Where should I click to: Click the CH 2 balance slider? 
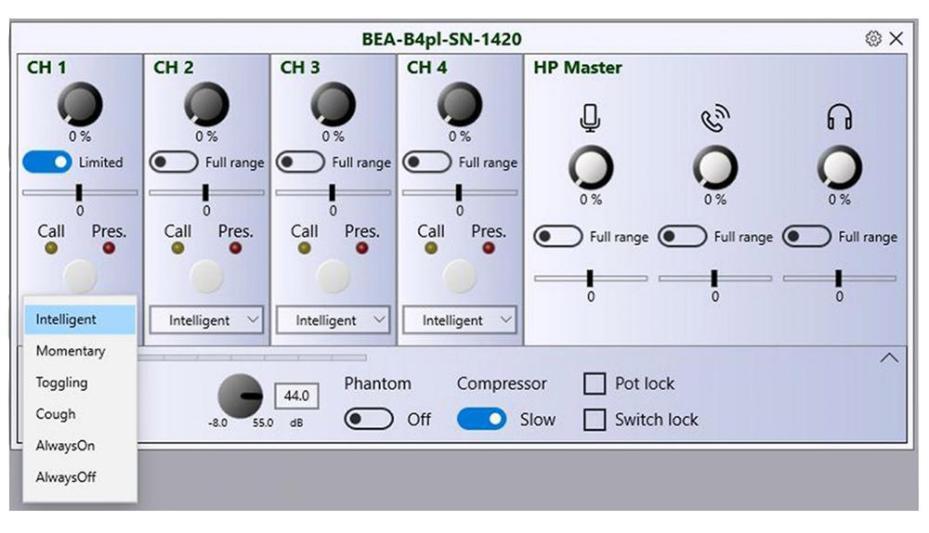click(x=206, y=192)
